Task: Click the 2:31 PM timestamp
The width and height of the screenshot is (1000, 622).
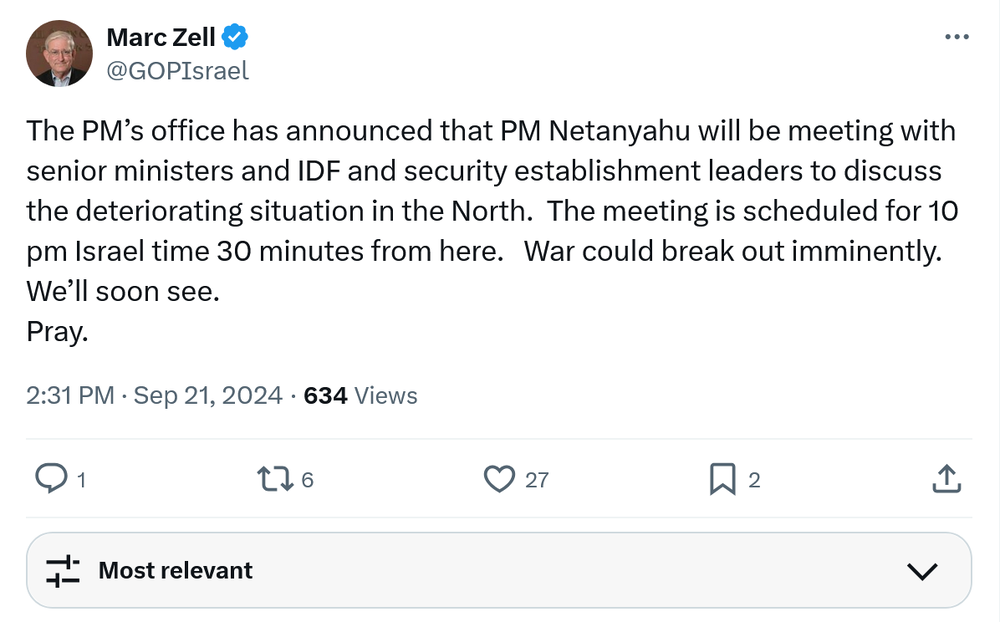Action: pos(70,396)
